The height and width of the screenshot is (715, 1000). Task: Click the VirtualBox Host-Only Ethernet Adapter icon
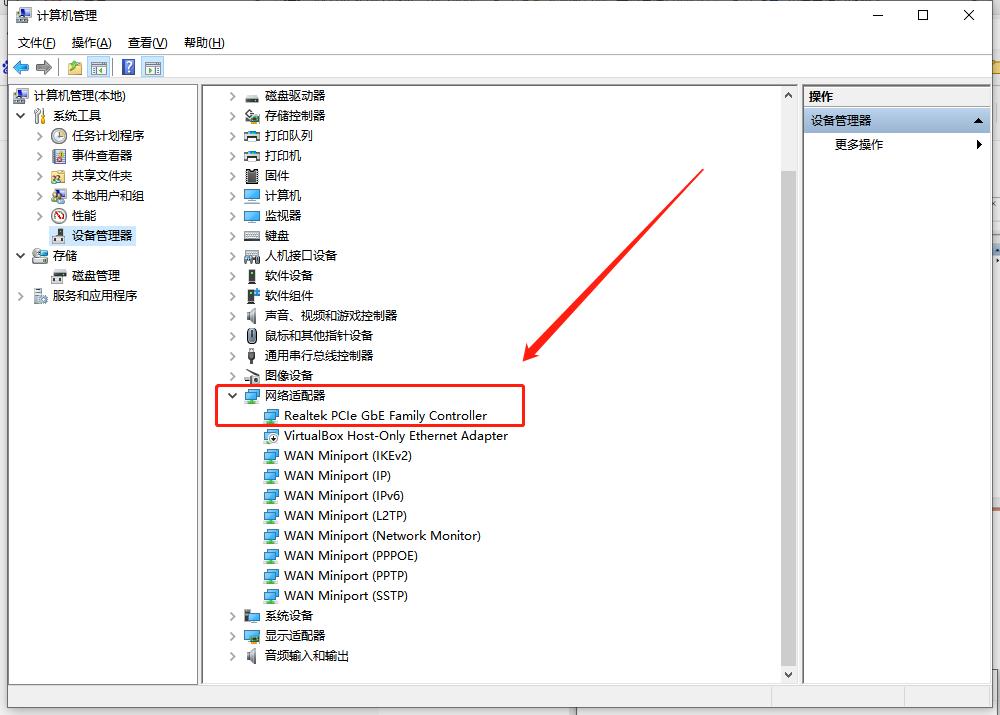click(271, 436)
